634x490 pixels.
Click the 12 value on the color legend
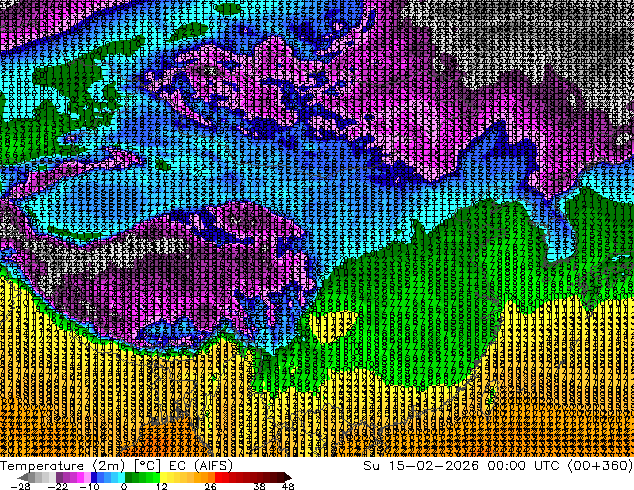pos(160,486)
